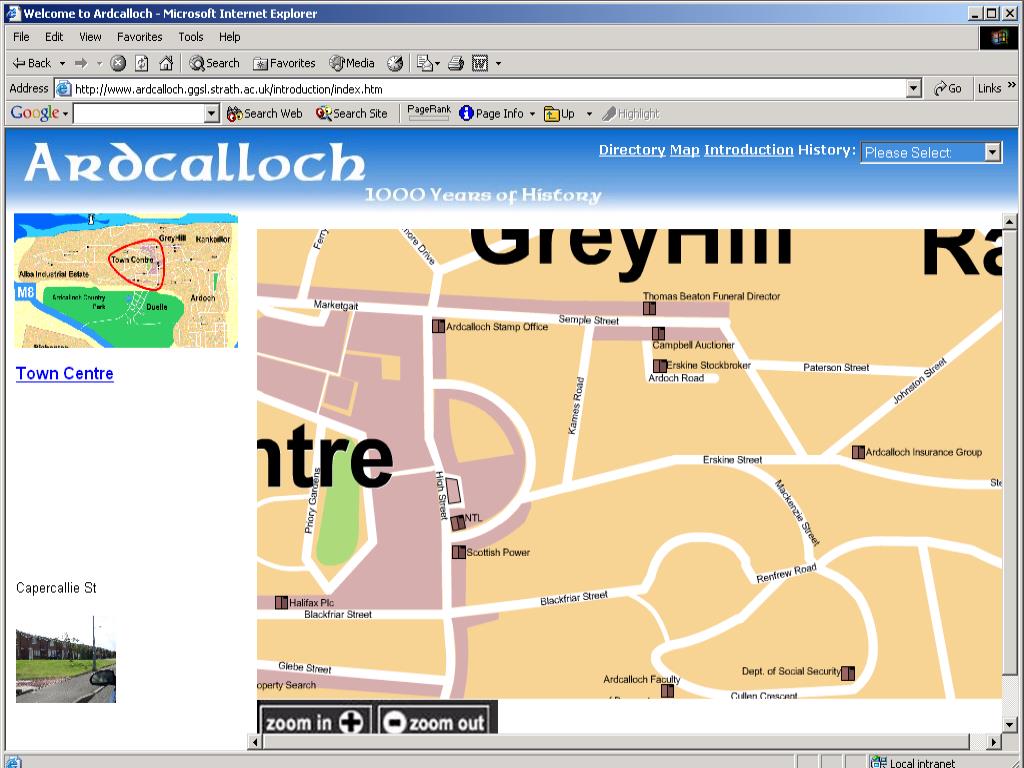1024x768 pixels.
Task: Open Google Page Info
Action: tap(492, 114)
